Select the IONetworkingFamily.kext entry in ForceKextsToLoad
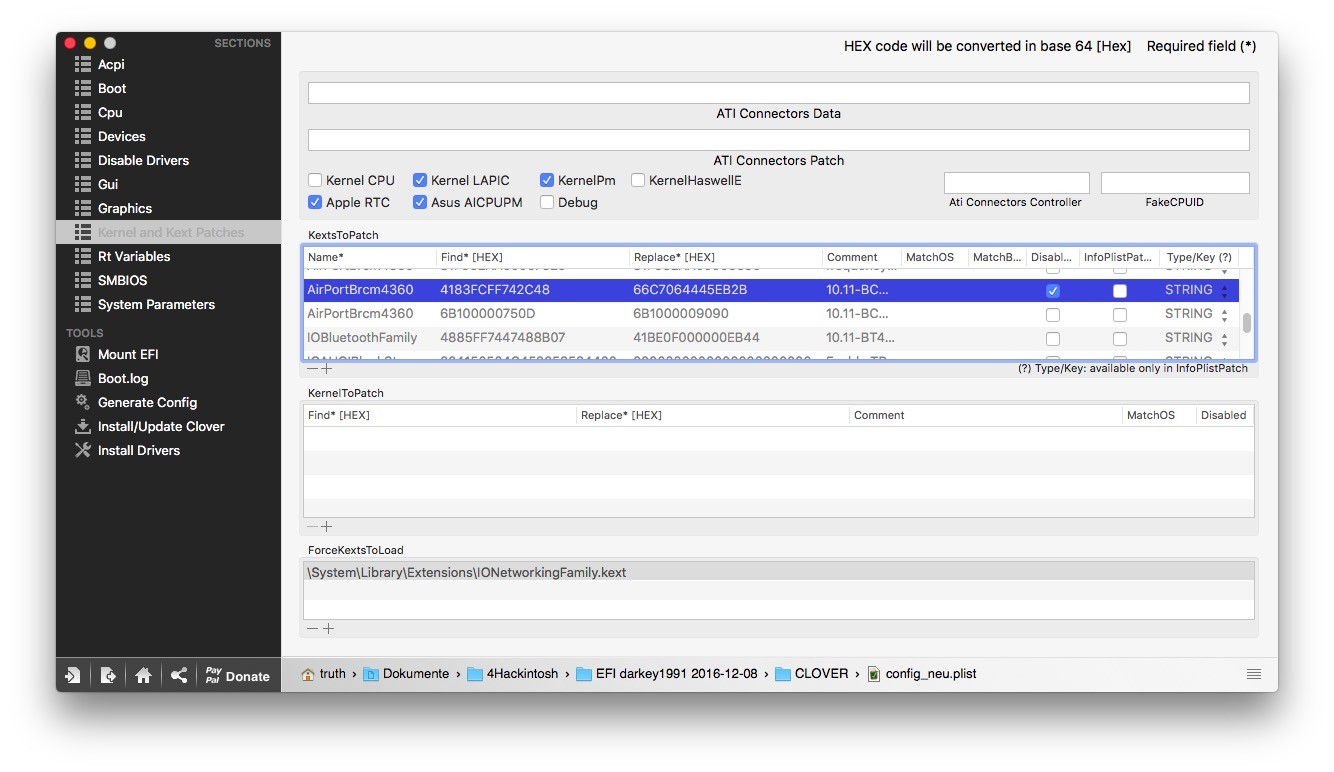The height and width of the screenshot is (772, 1334). click(x=778, y=572)
